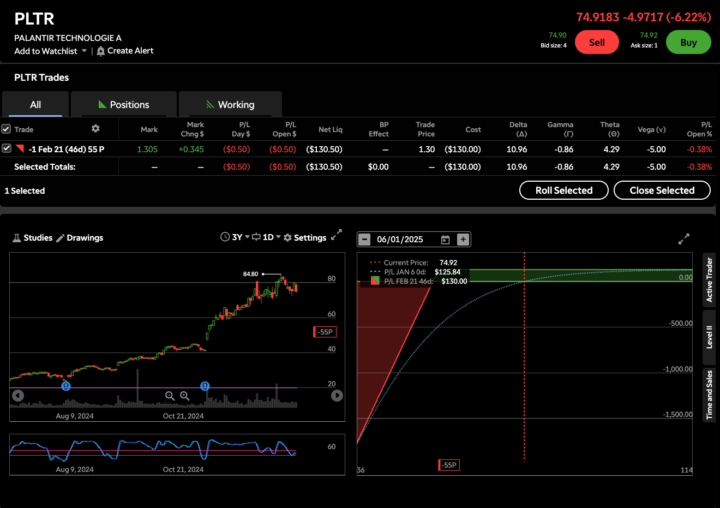Select the -1 Feb 21 (46d) 55 P trade
This screenshot has height=508, width=720.
[66, 149]
